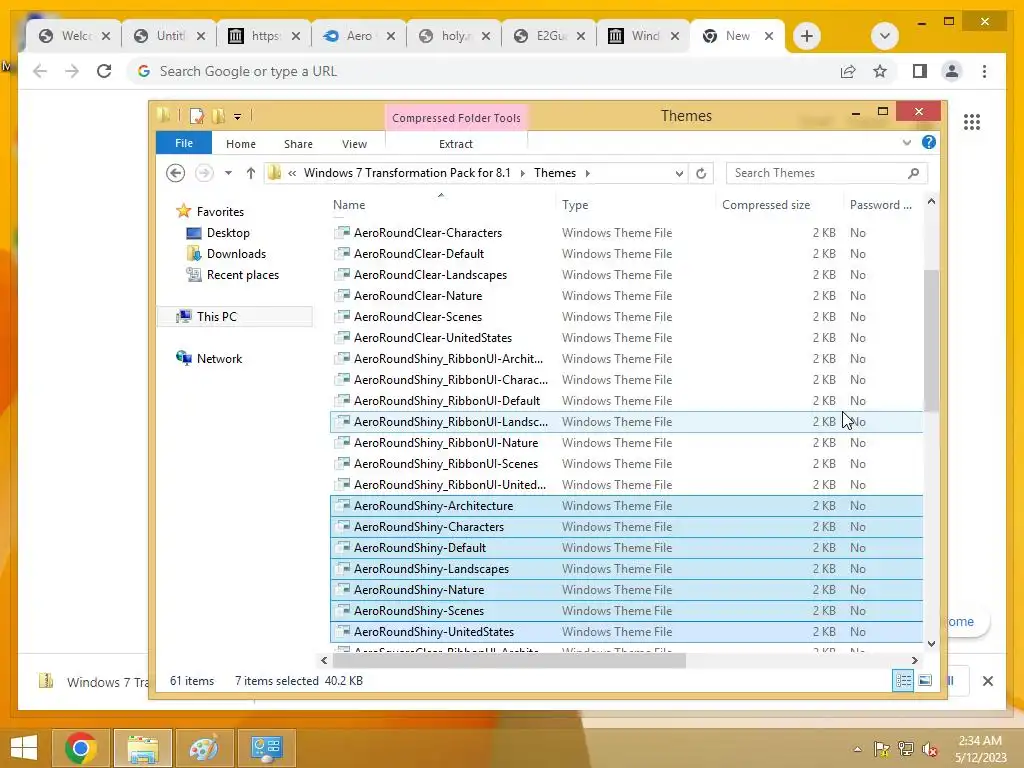Click the Compressed Folder Tools contextual tab
The image size is (1024, 768).
pyautogui.click(x=456, y=118)
